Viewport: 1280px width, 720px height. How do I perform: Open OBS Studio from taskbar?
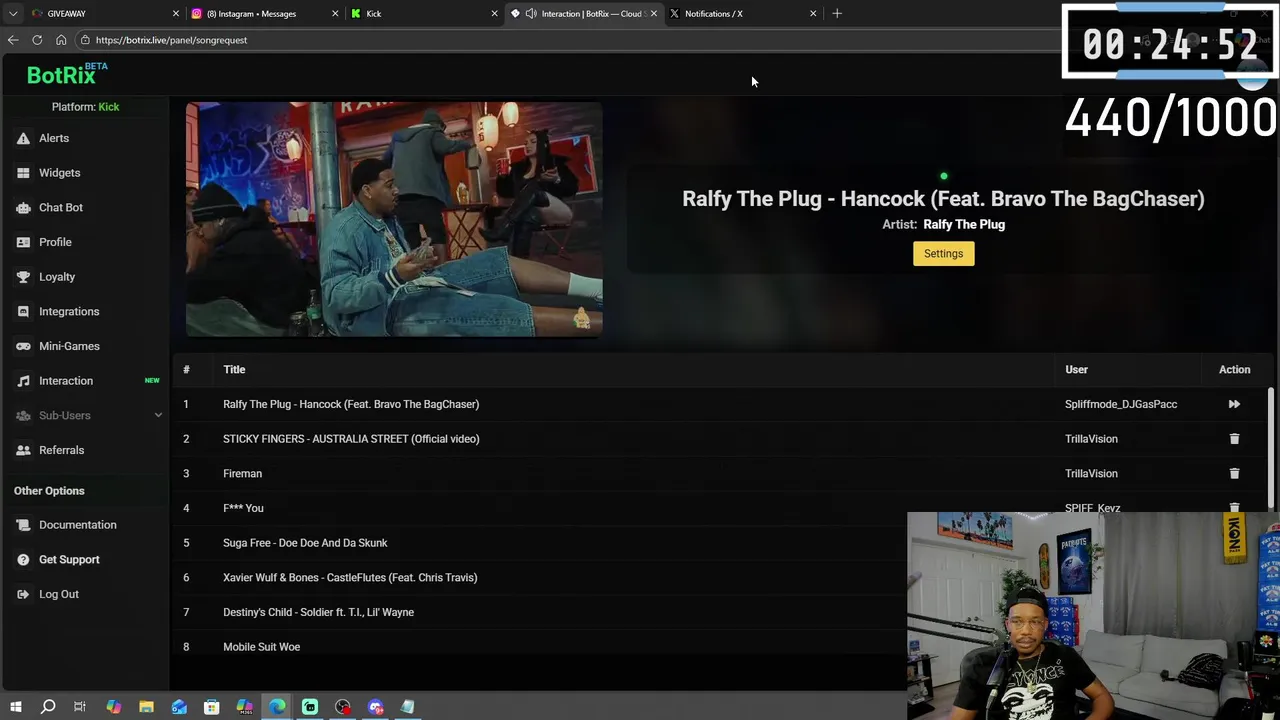(x=343, y=707)
